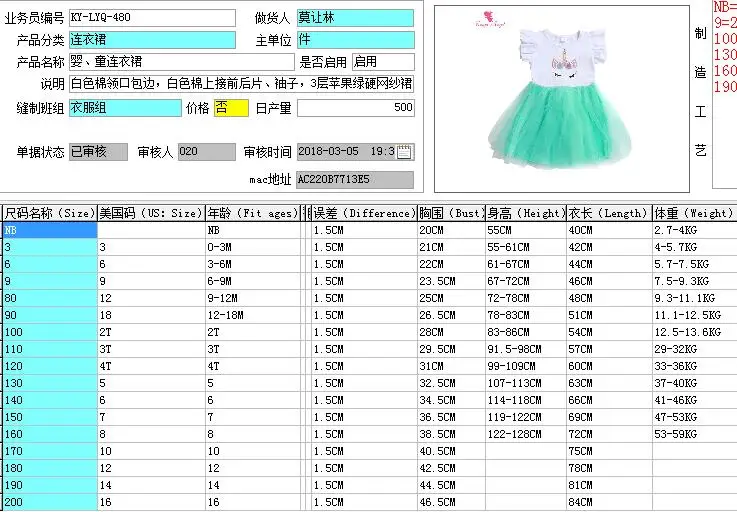Click fit ages cell 12-18M

pos(253,315)
